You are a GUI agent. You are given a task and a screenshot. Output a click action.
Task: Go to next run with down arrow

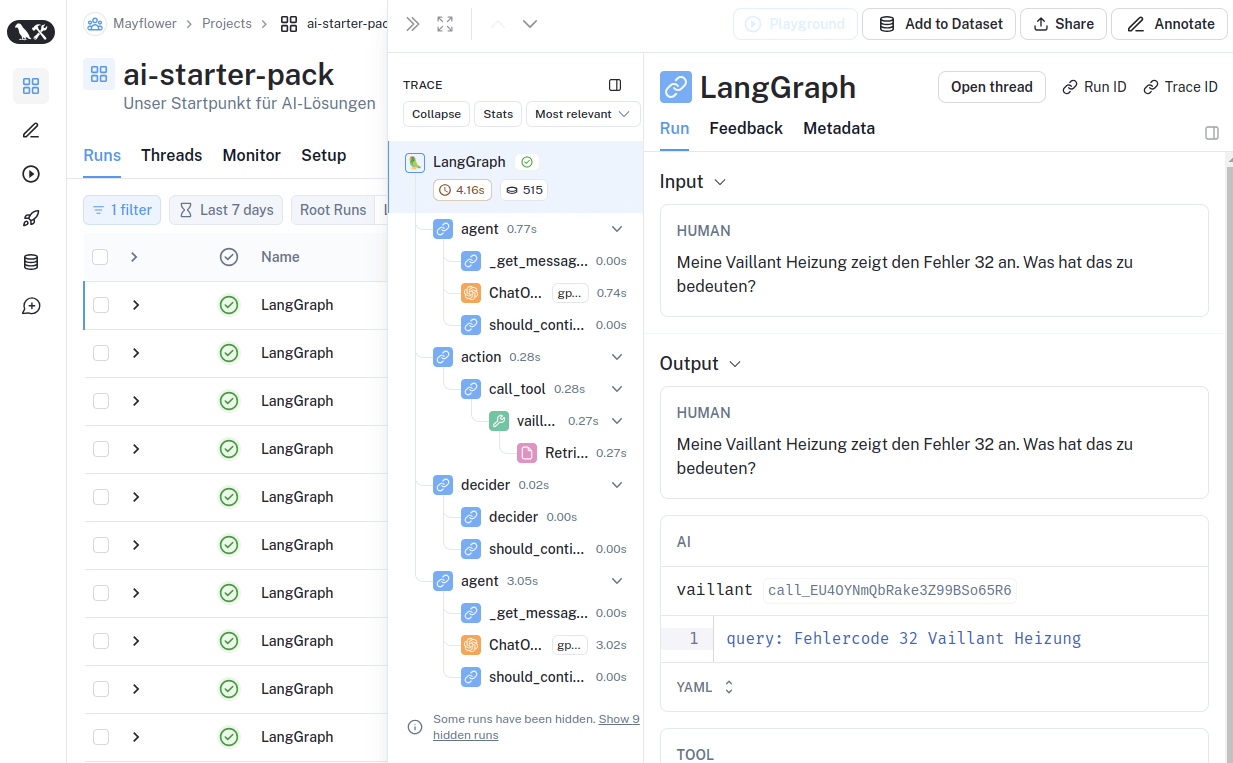click(x=530, y=24)
